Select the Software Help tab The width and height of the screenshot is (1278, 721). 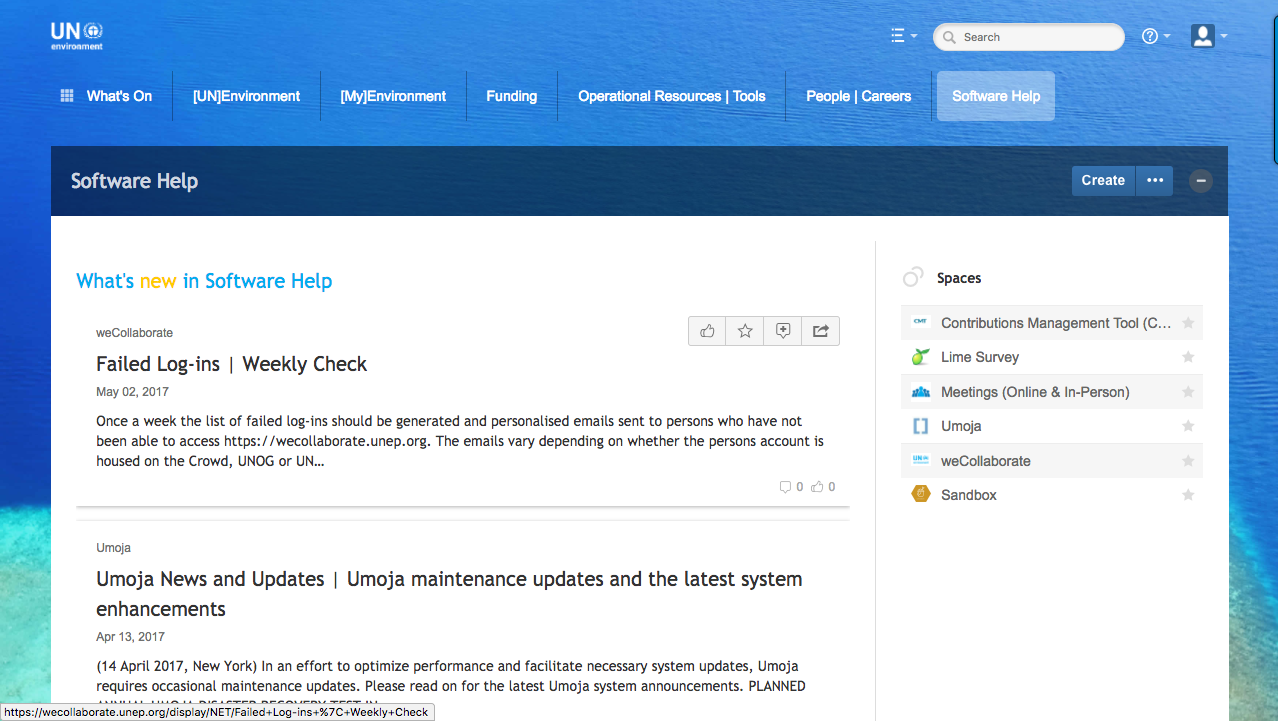tap(996, 96)
